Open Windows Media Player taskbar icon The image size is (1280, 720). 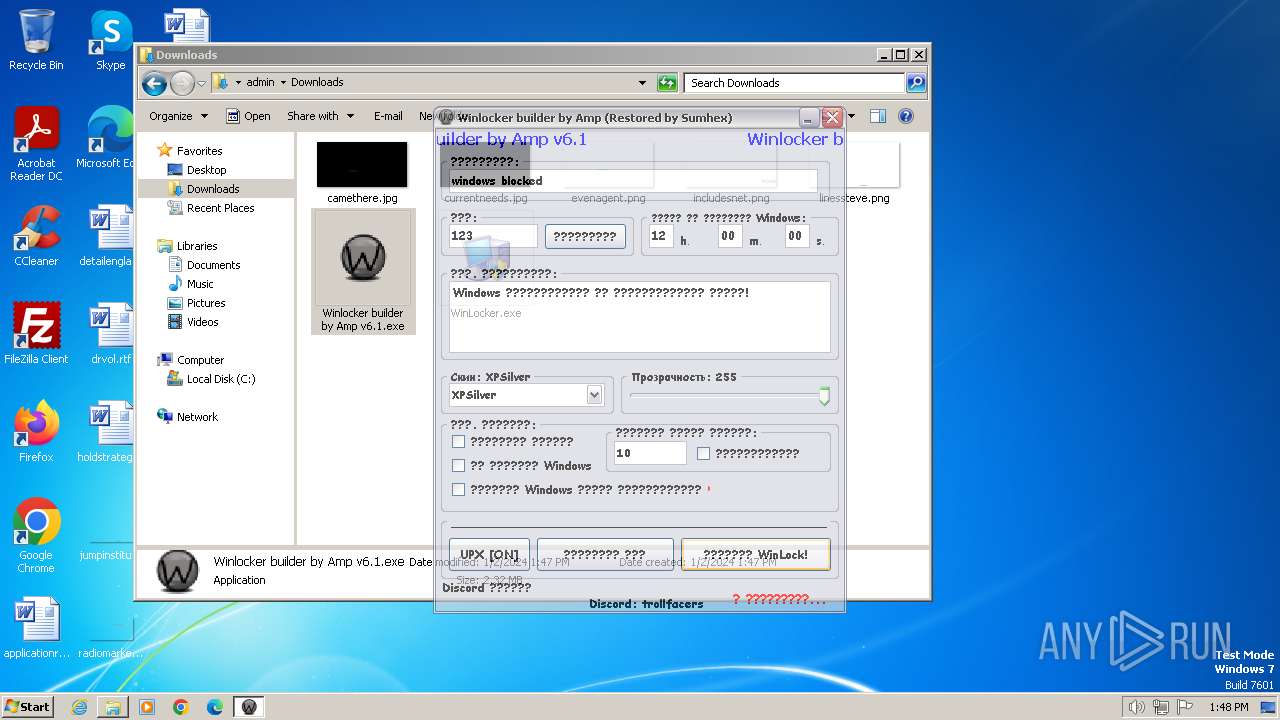click(147, 707)
